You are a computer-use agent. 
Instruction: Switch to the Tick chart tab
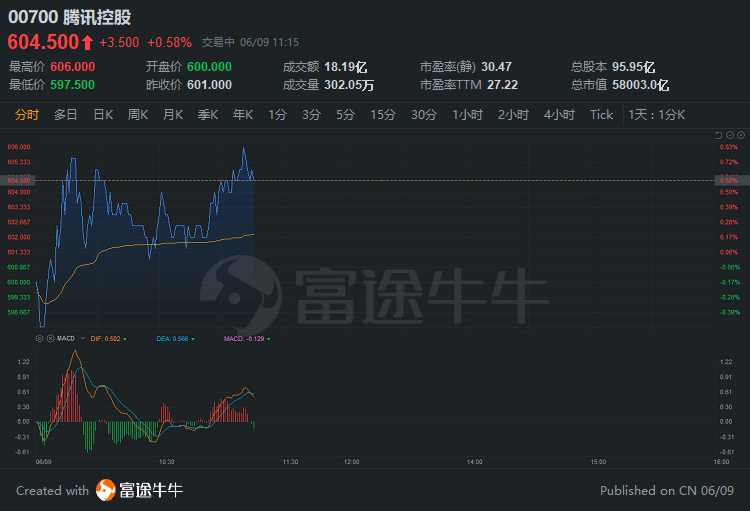[x=601, y=115]
